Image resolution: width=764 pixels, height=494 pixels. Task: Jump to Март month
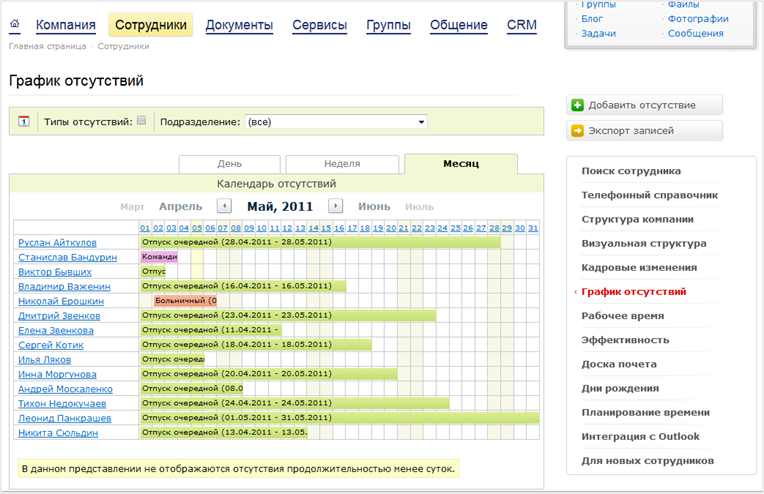point(133,207)
